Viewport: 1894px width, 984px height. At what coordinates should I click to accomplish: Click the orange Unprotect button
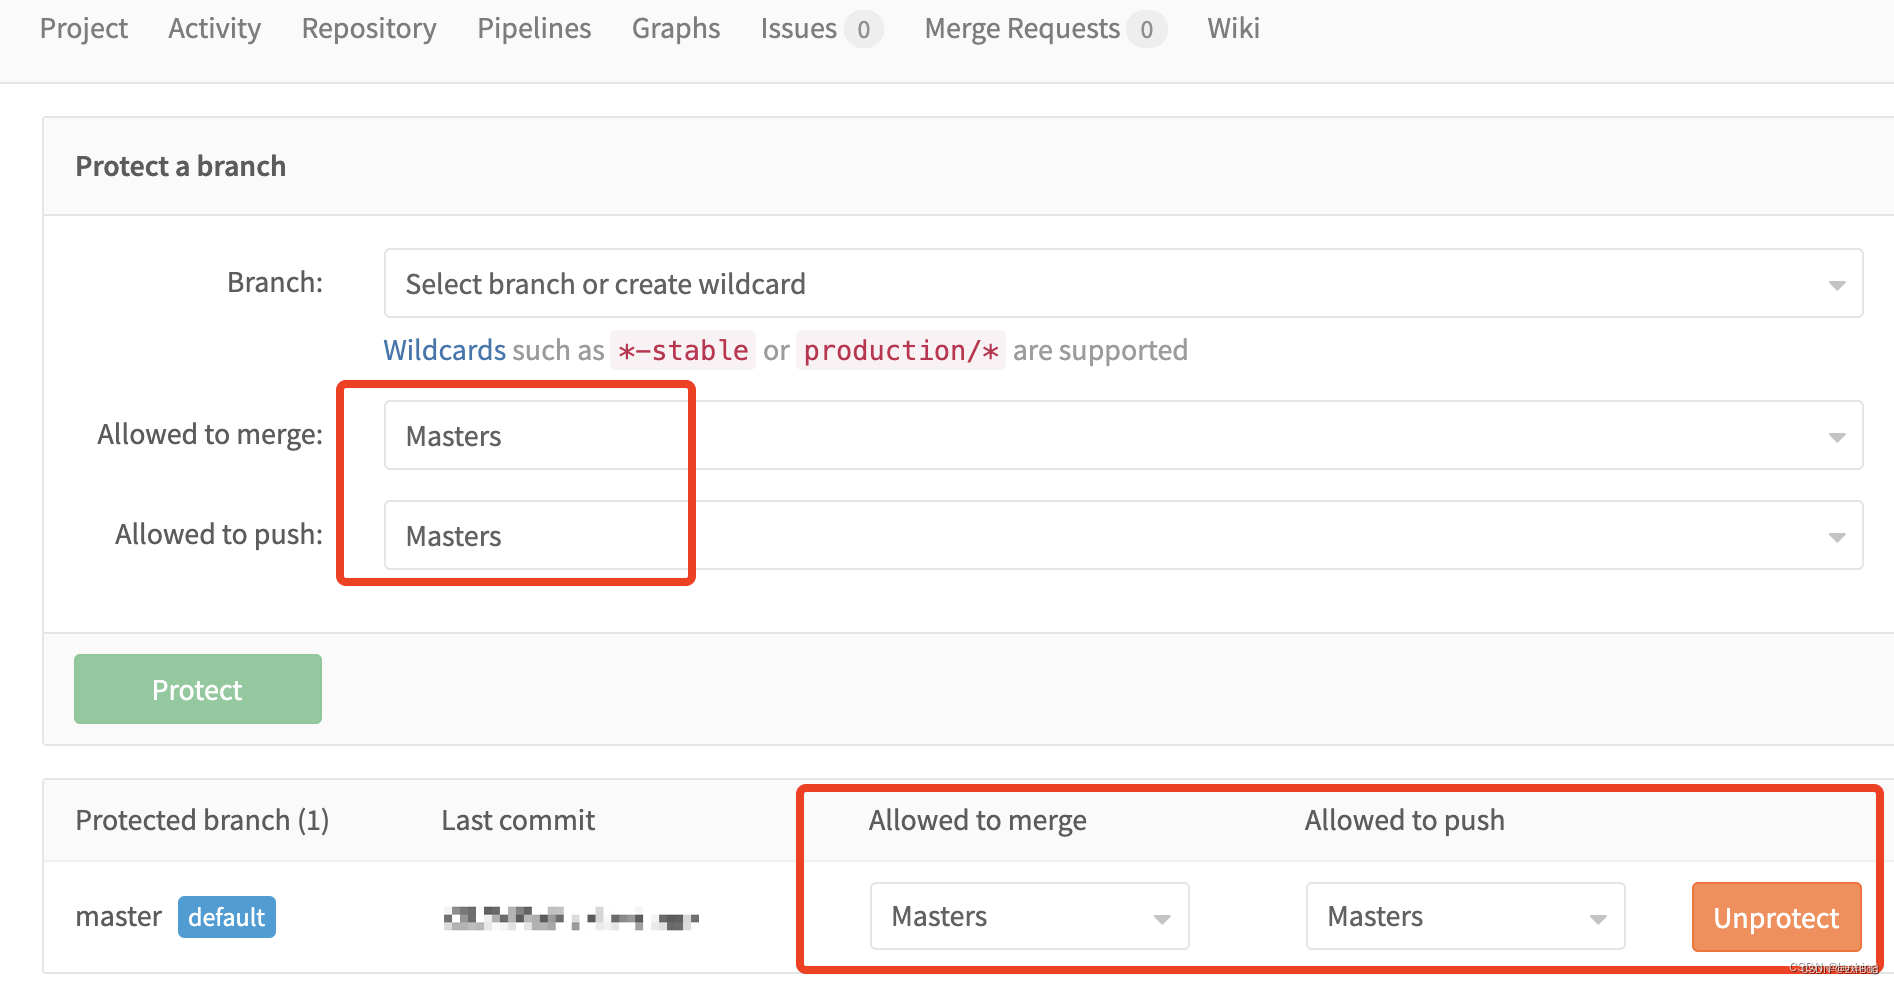pyautogui.click(x=1776, y=917)
